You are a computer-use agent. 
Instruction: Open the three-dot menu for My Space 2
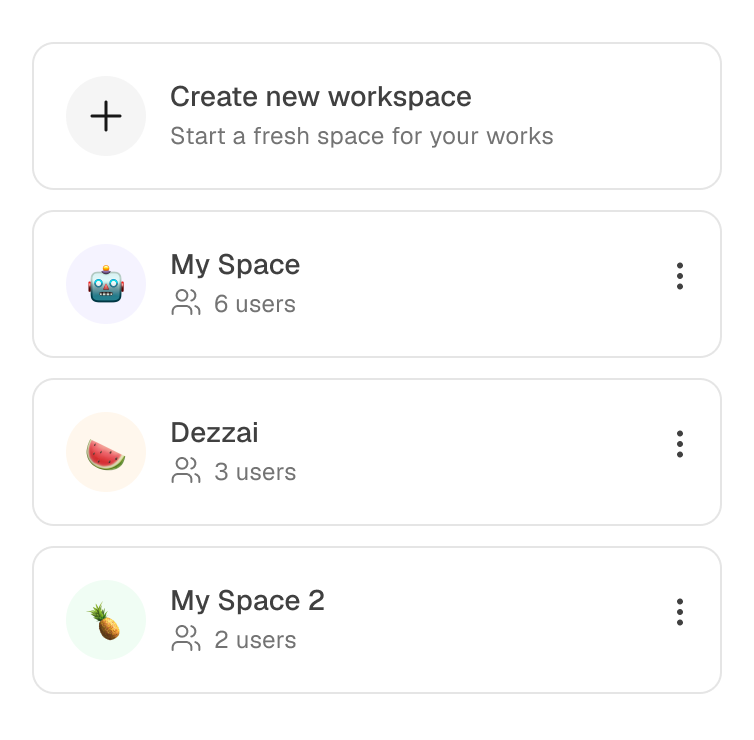pos(680,612)
